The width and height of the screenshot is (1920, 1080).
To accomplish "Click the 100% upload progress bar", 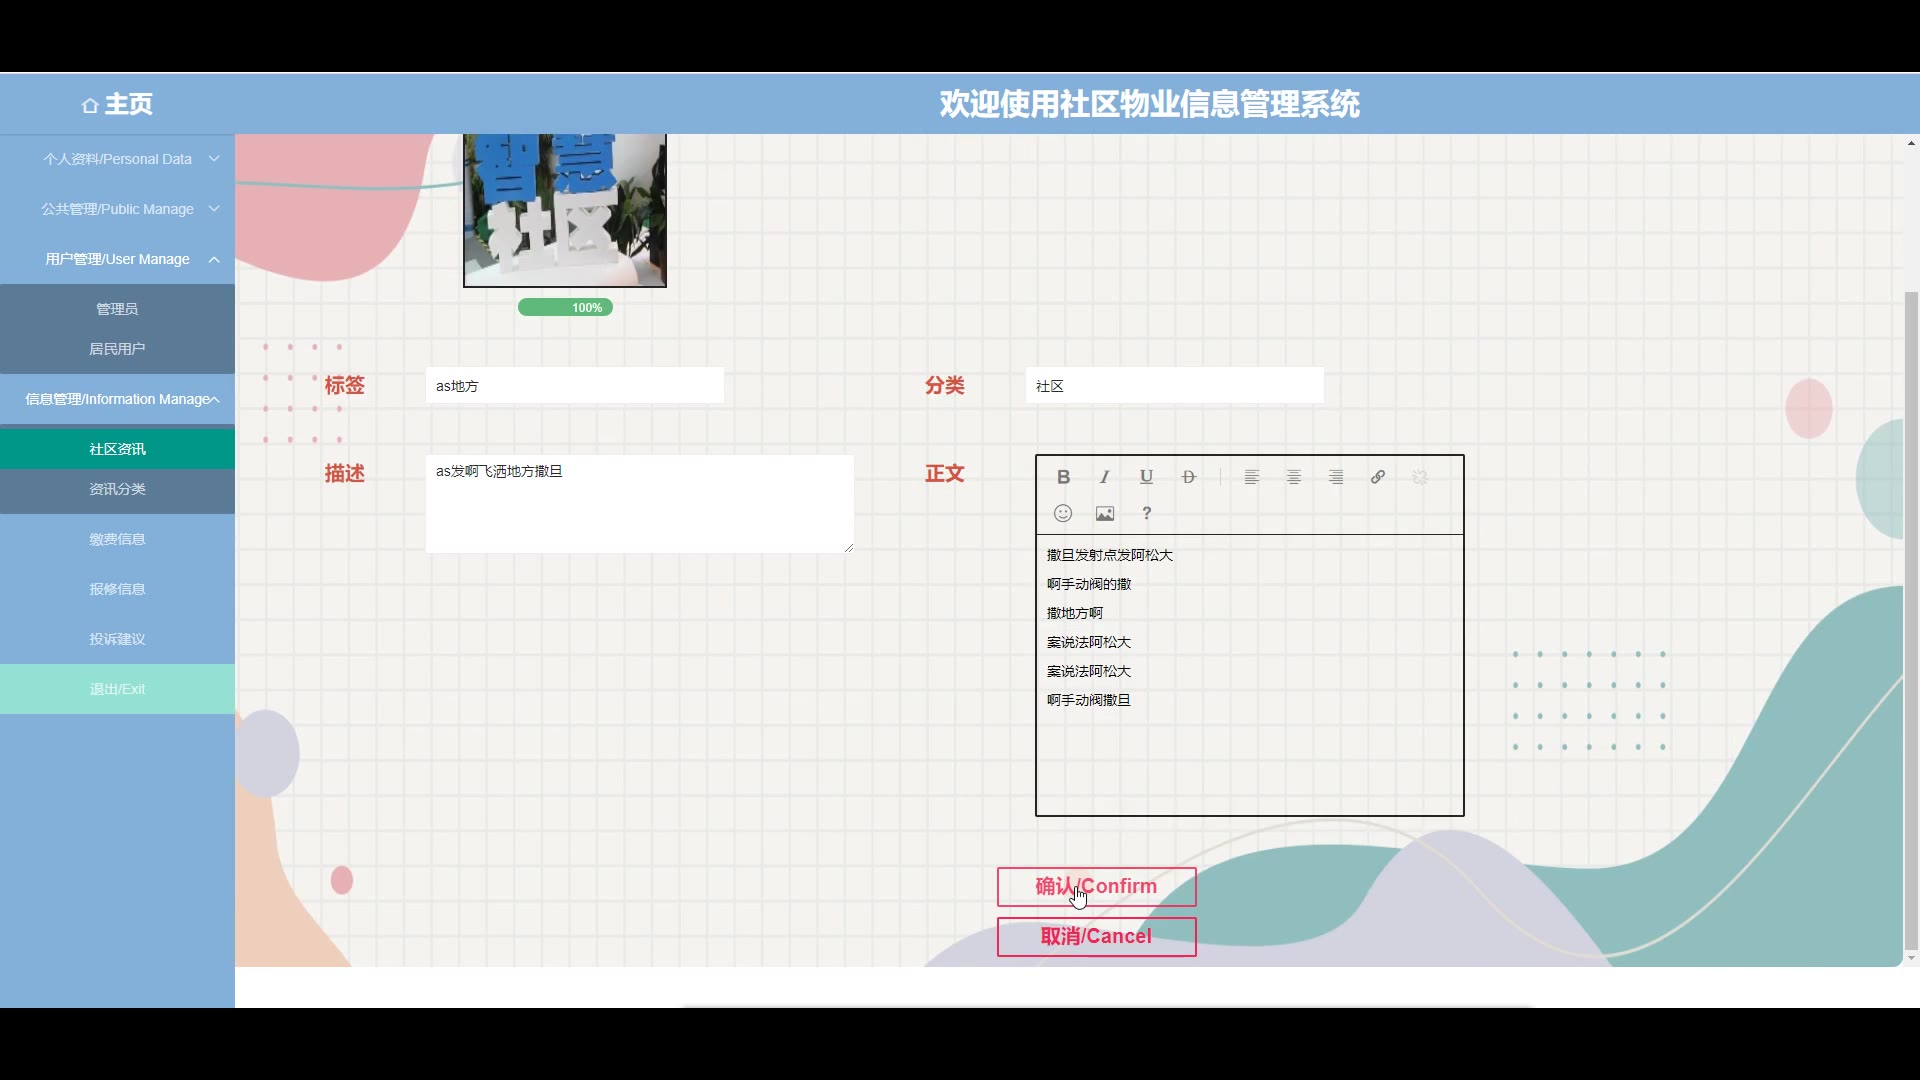I will [565, 308].
